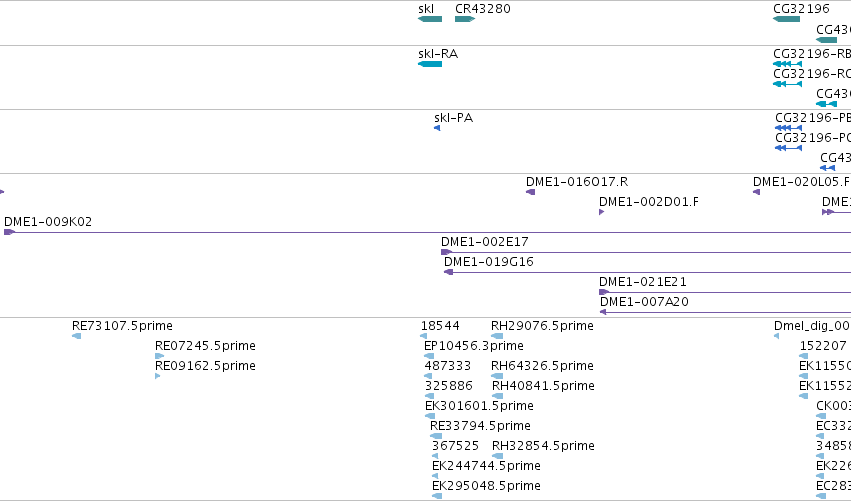Screen dimensions: 851x501
Task: Click the skl-PA protein marker
Action: coord(437,128)
